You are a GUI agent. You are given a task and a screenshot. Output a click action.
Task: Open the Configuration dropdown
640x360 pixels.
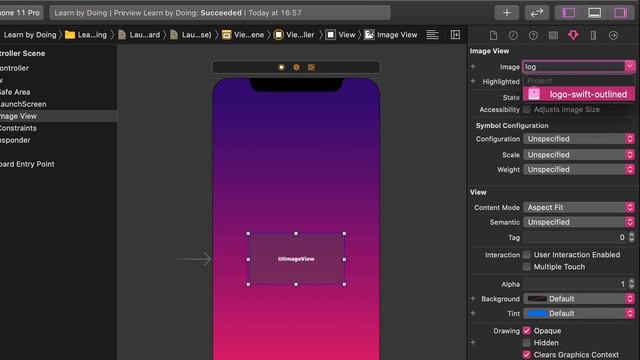tap(579, 139)
